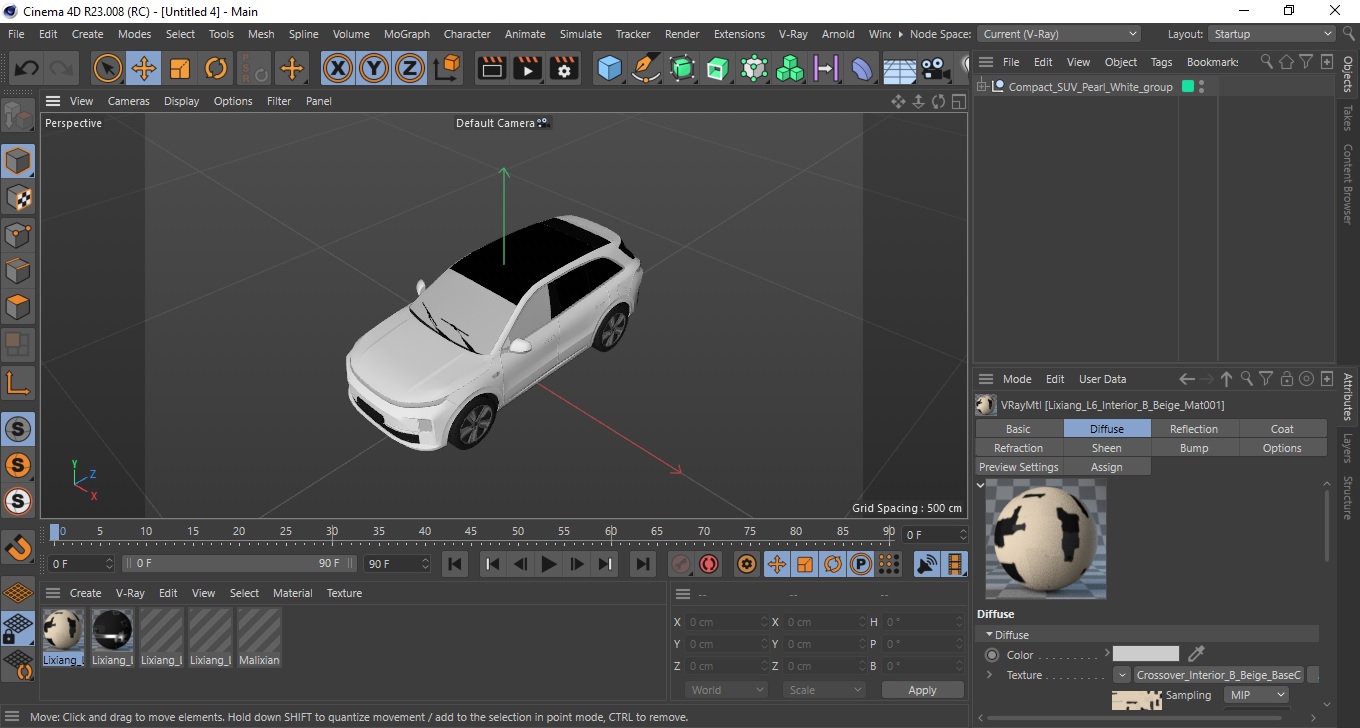Click the Diffuse Color swatch
This screenshot has width=1360, height=728.
point(1146,654)
